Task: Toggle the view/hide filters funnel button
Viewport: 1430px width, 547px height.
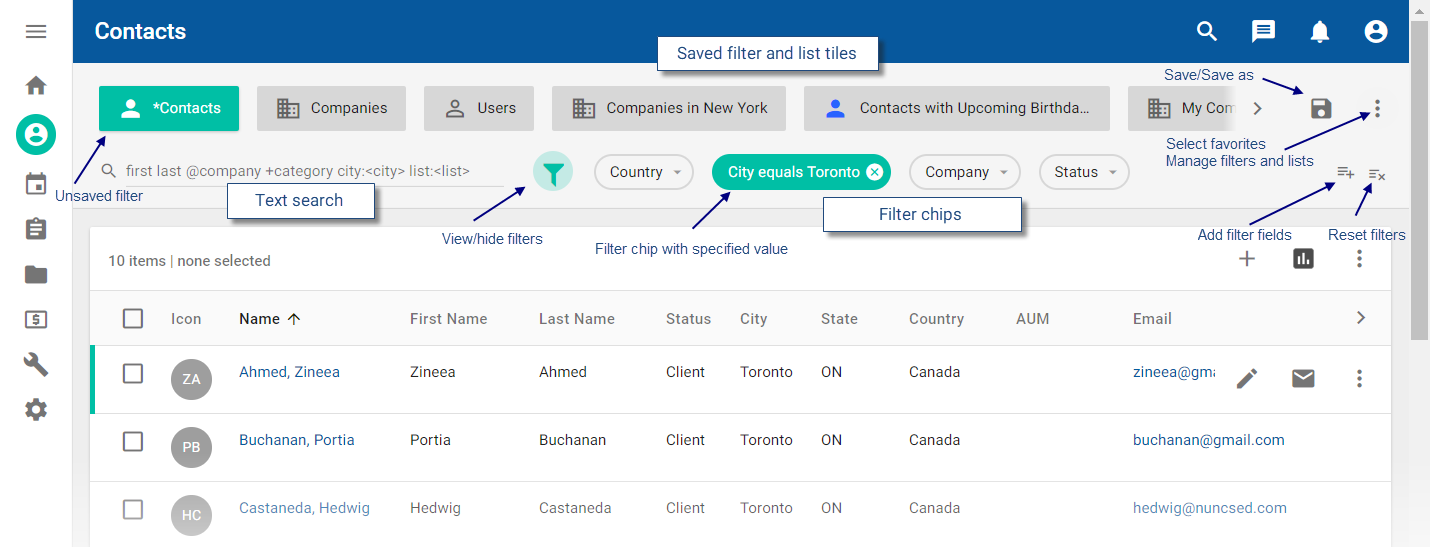Action: pyautogui.click(x=553, y=173)
